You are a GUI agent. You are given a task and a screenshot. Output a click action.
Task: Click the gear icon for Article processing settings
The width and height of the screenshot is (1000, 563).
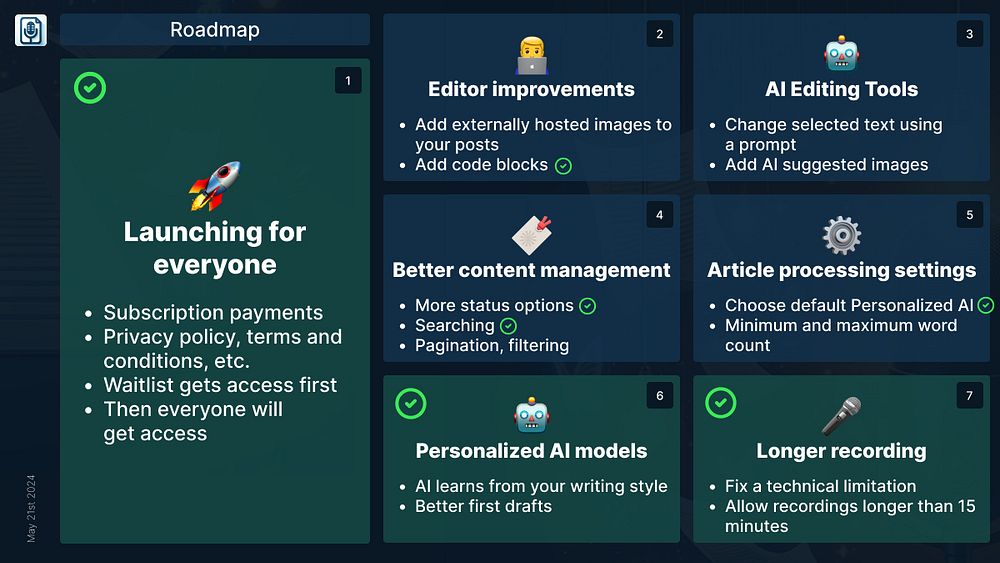point(841,235)
